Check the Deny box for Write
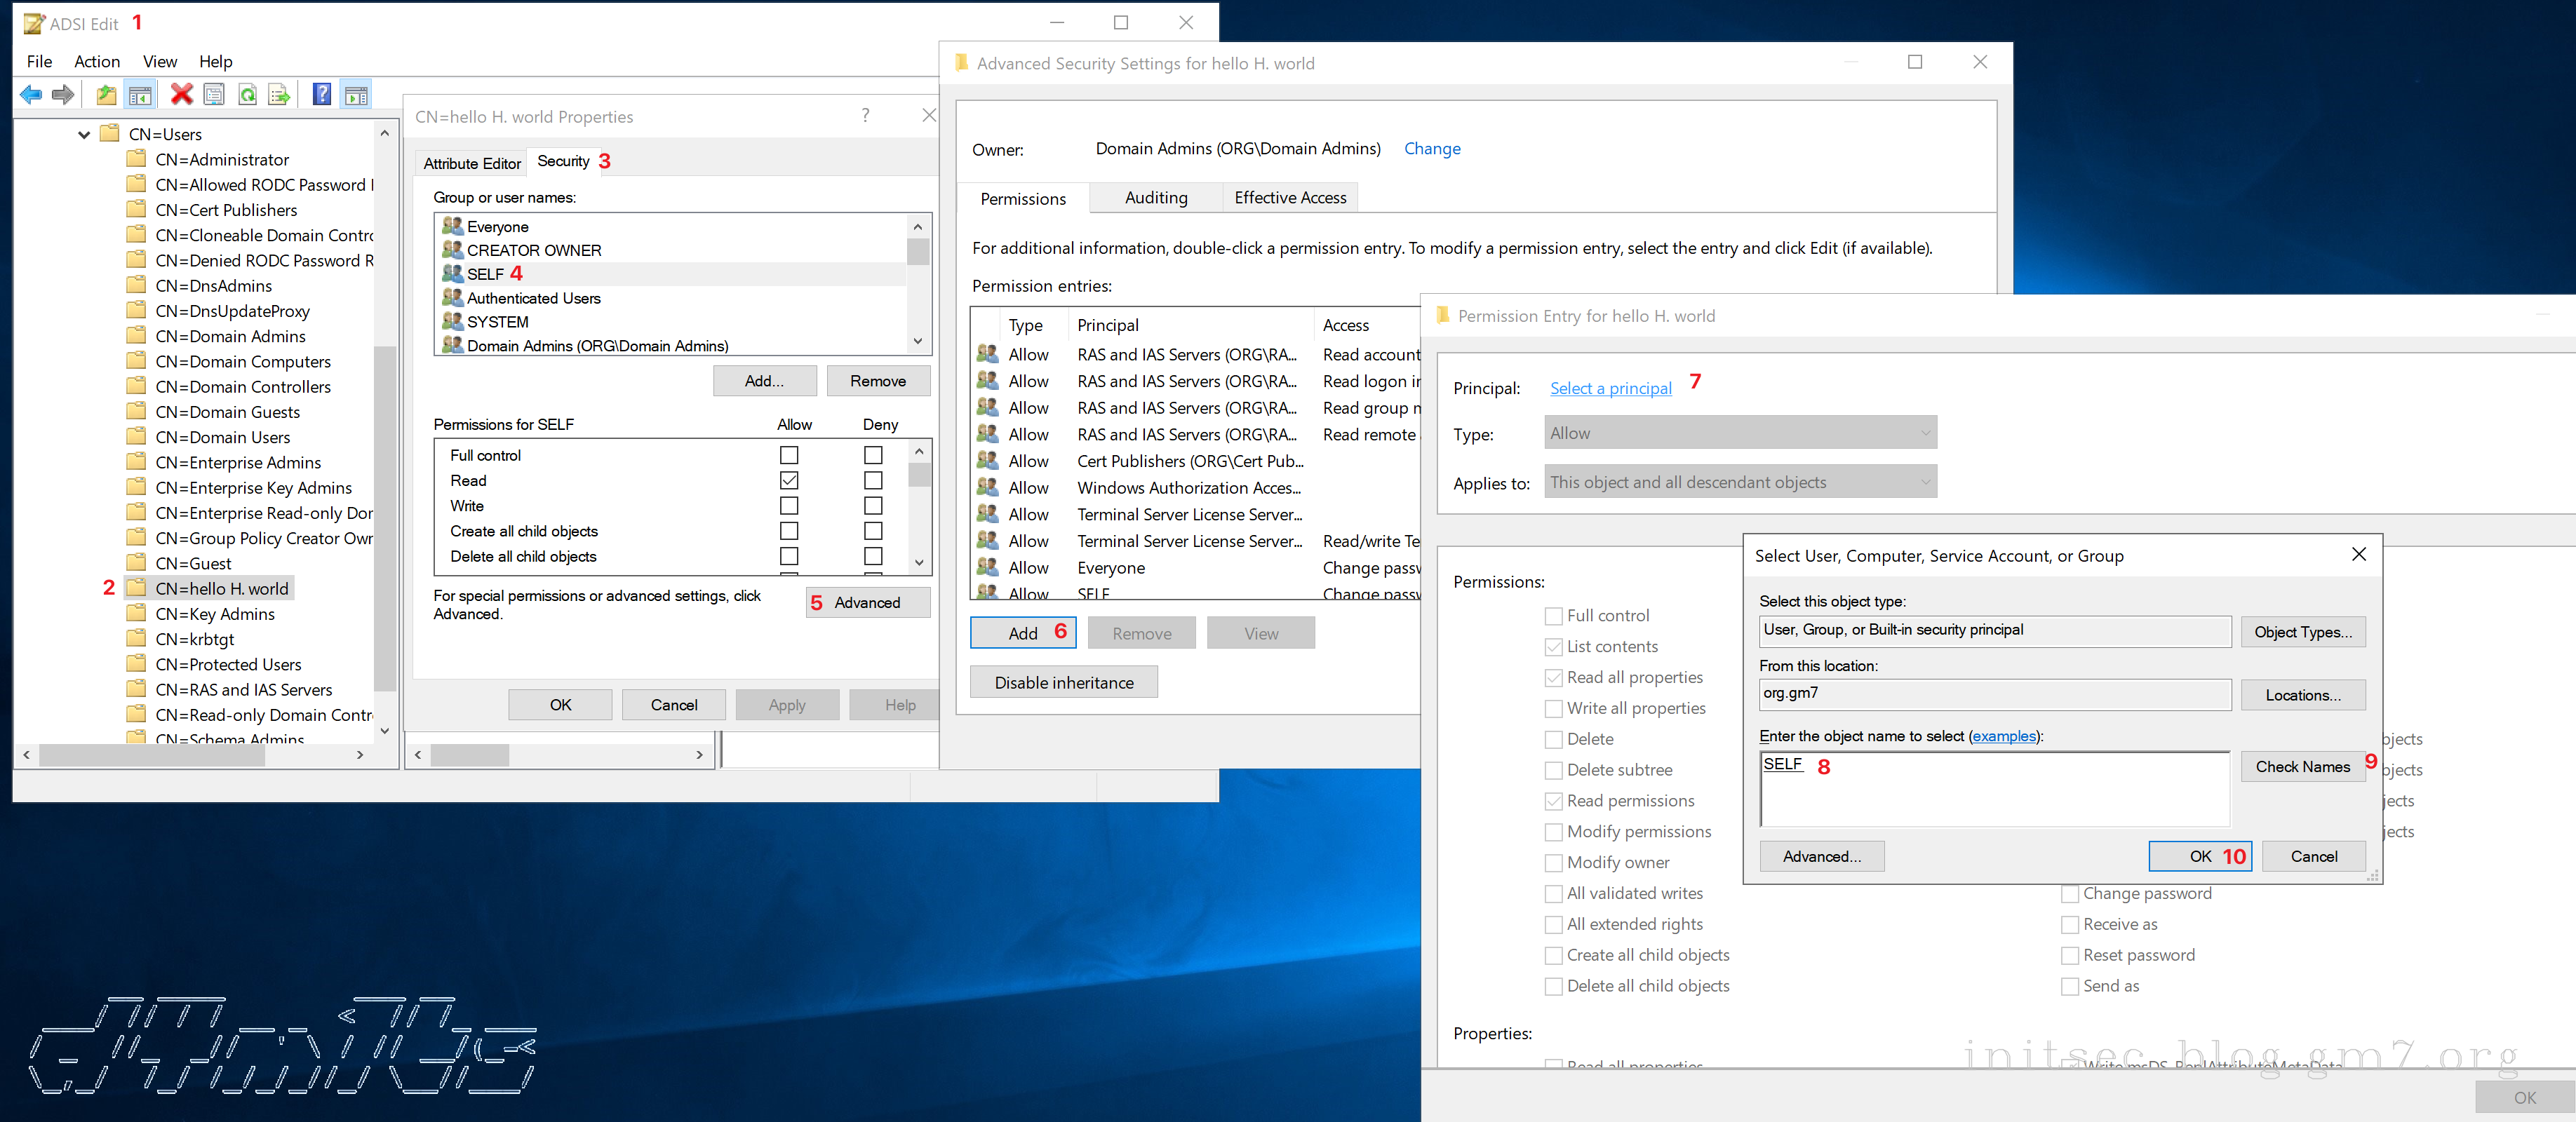2576x1122 pixels. [x=873, y=506]
